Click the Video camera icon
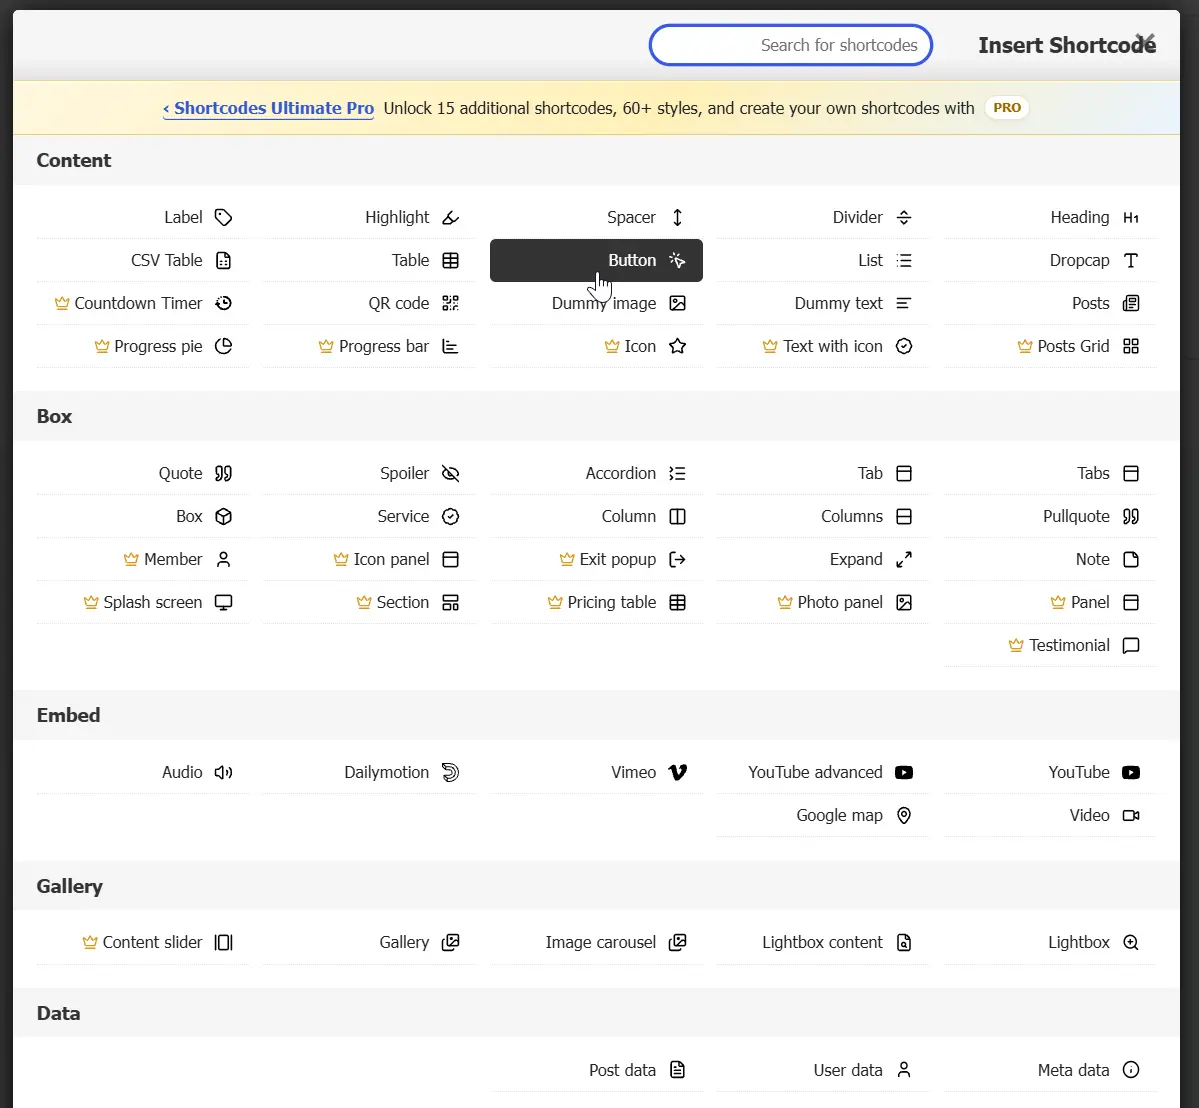The image size is (1199, 1108). click(x=1131, y=816)
